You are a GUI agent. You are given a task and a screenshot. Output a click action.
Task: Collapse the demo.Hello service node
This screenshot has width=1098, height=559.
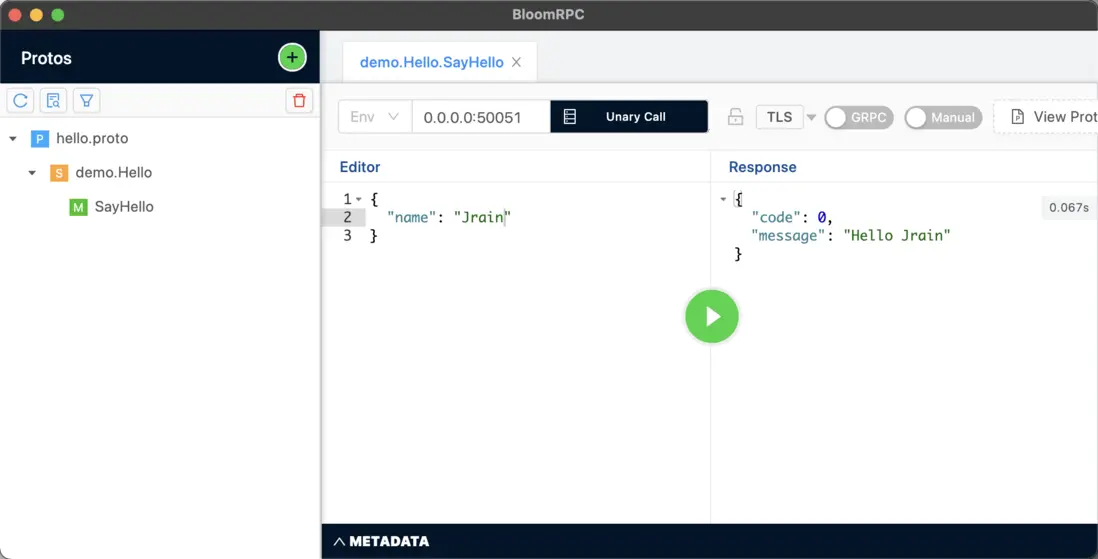click(32, 172)
